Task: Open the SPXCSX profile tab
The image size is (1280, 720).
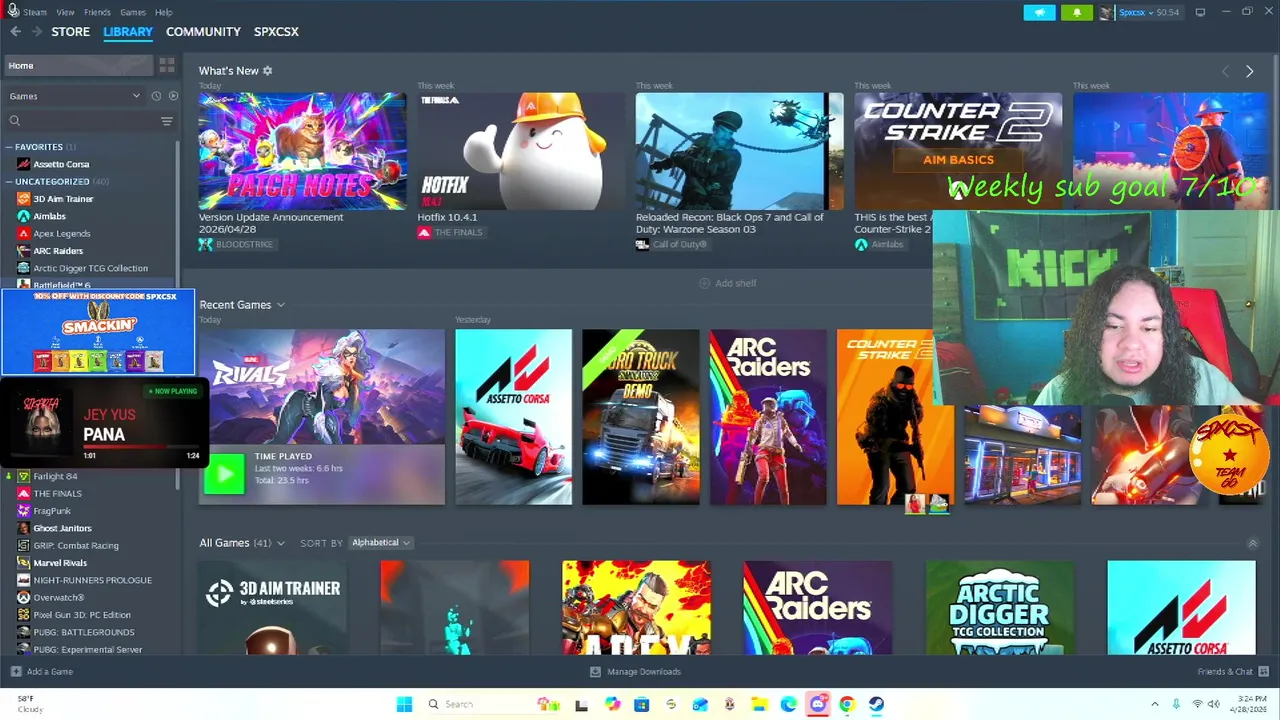Action: point(276,32)
